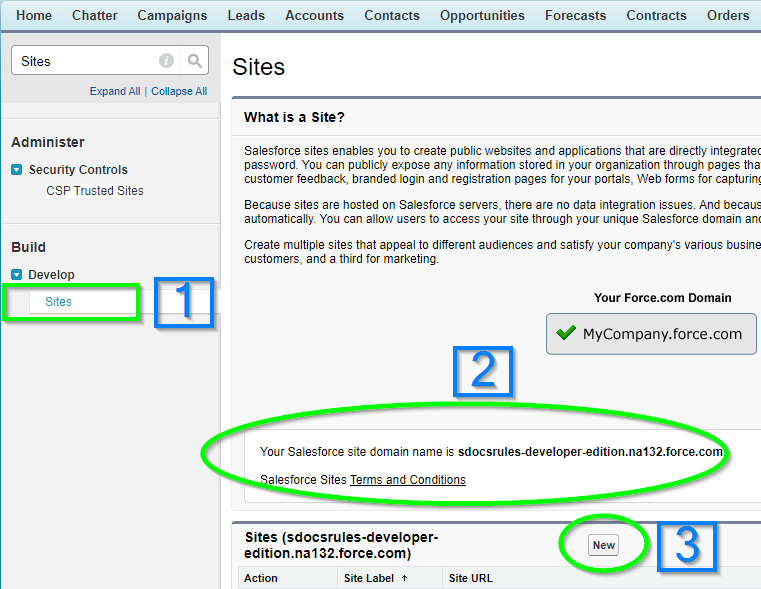Go to the Campaigns tab
Screen dimensions: 761x589
[172, 16]
